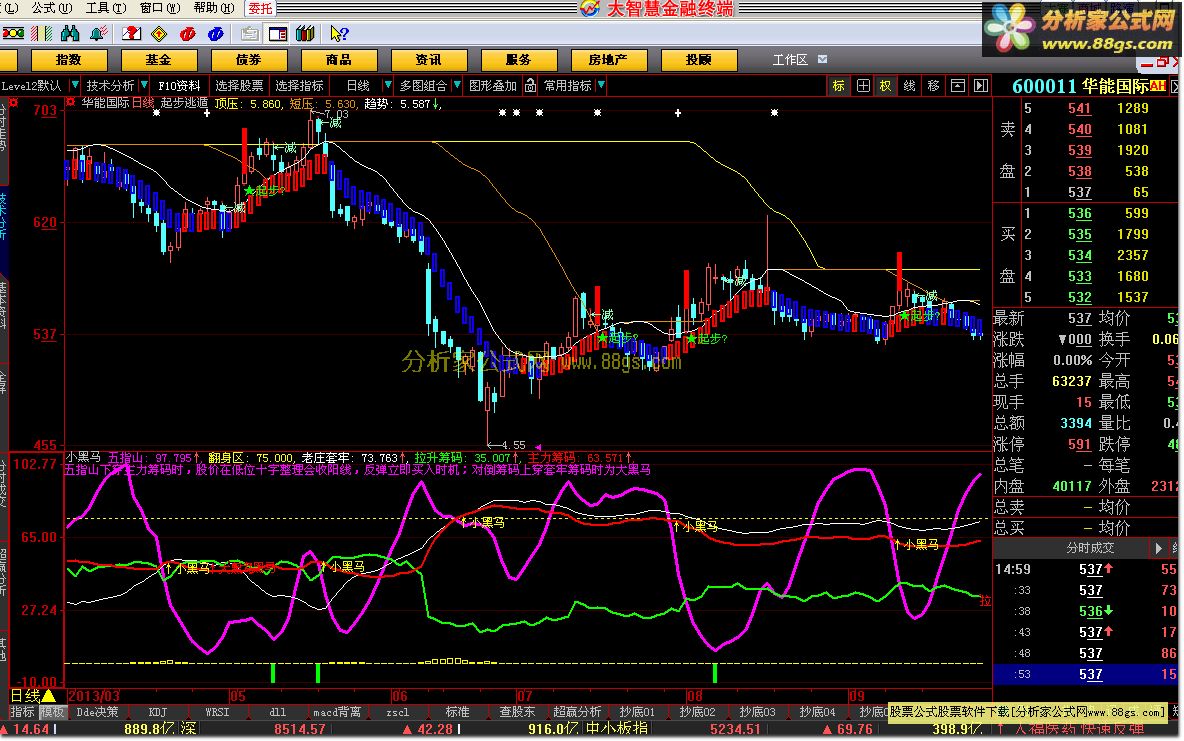Viewport: 1184px width, 741px height.
Task: Click the red gear icon beside 华能国际
Action: click(70, 102)
